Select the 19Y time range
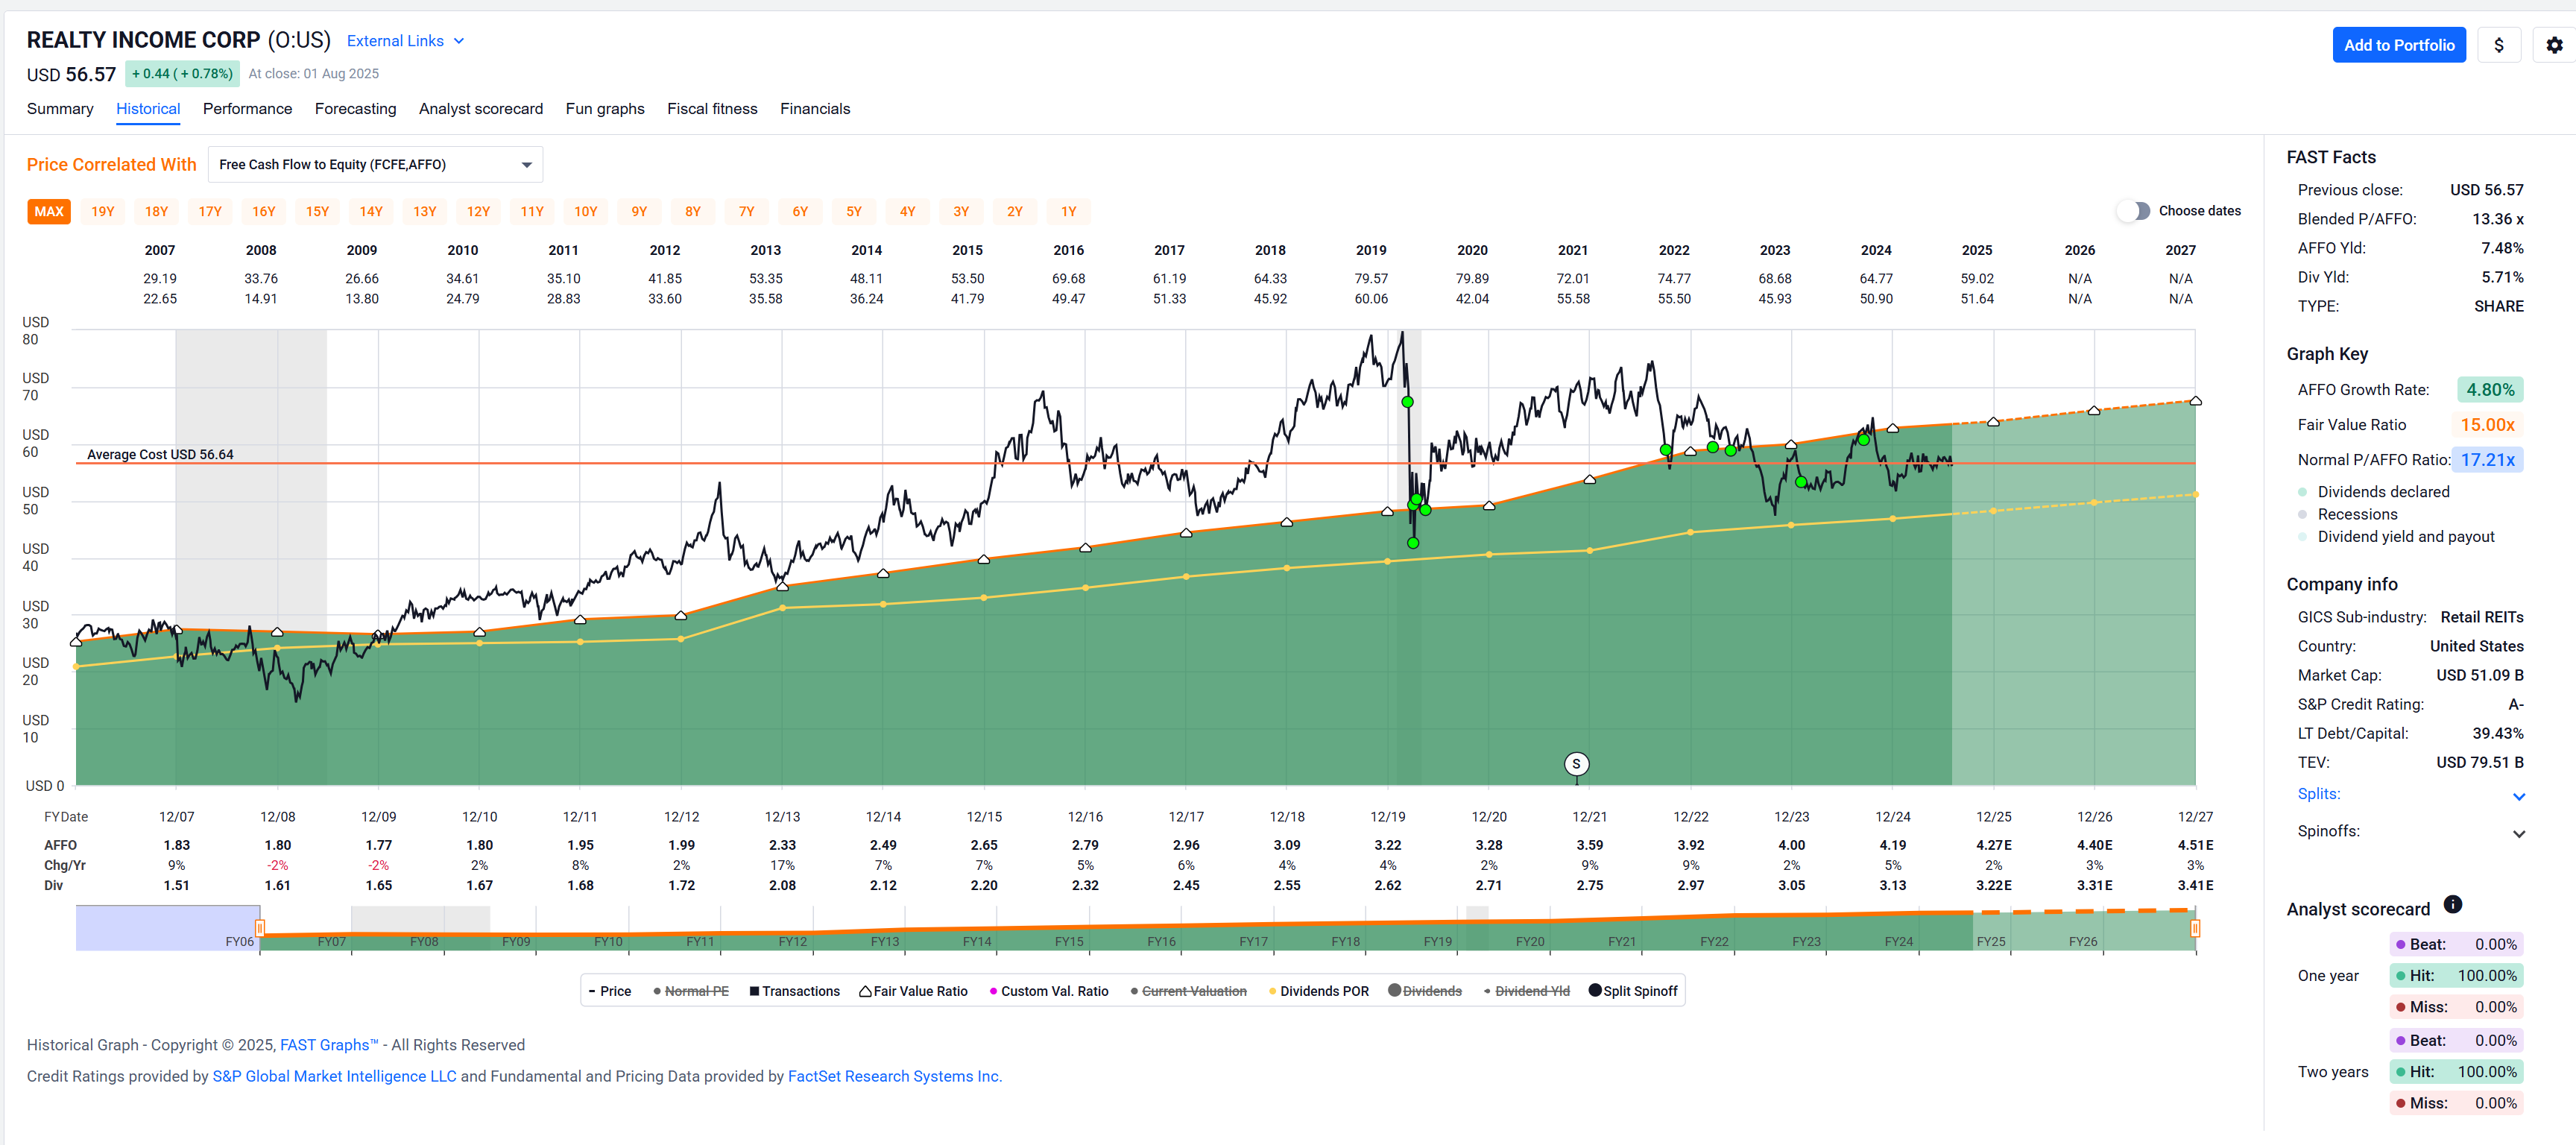The width and height of the screenshot is (2576, 1145). pyautogui.click(x=103, y=212)
